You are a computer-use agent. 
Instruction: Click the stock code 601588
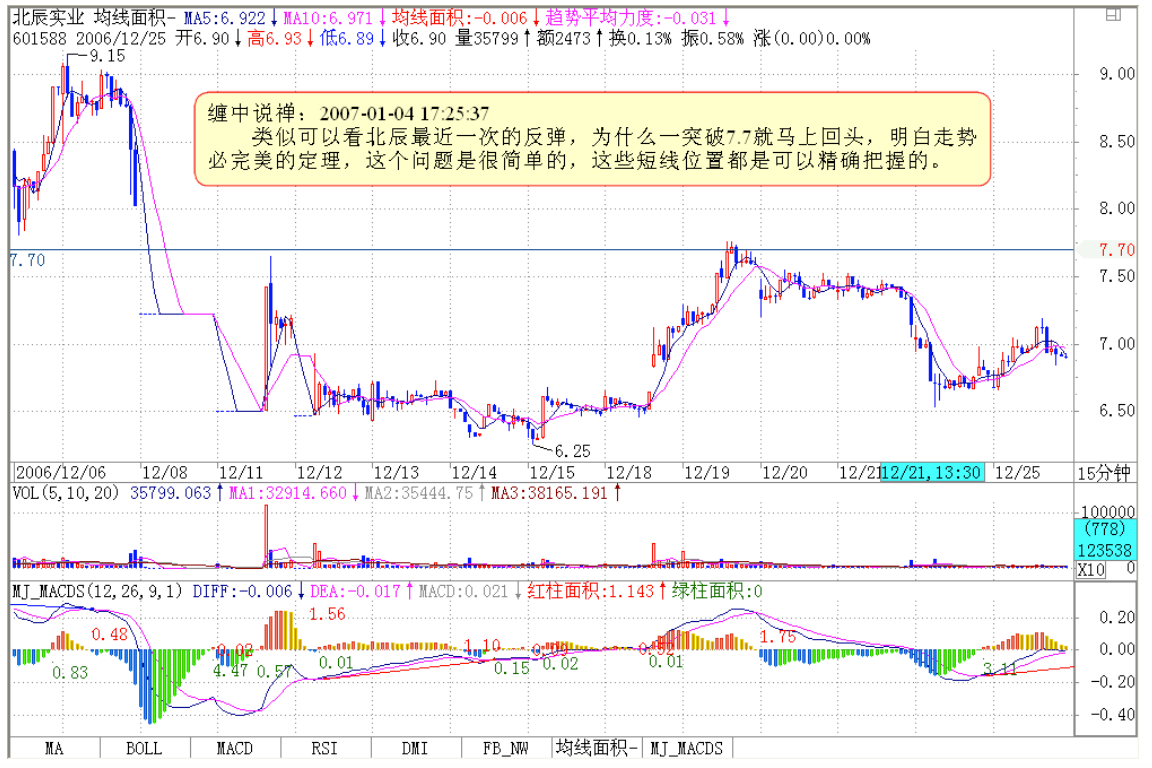[x=40, y=38]
